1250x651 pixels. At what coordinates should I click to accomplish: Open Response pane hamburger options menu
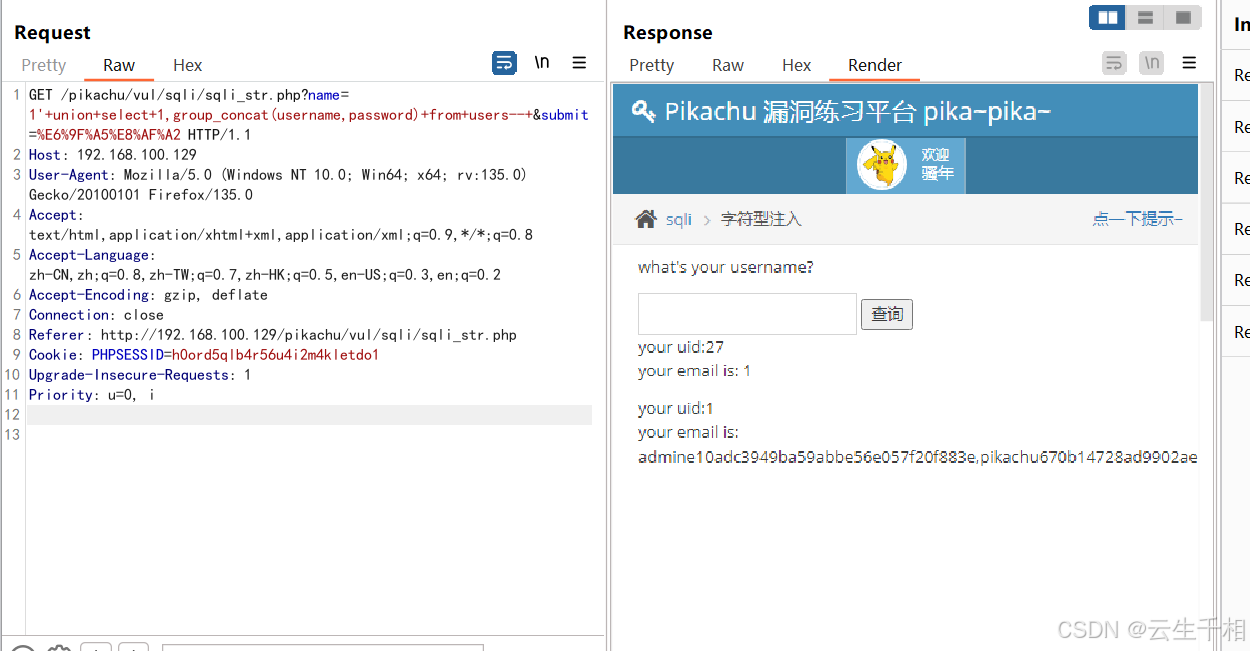point(1189,63)
